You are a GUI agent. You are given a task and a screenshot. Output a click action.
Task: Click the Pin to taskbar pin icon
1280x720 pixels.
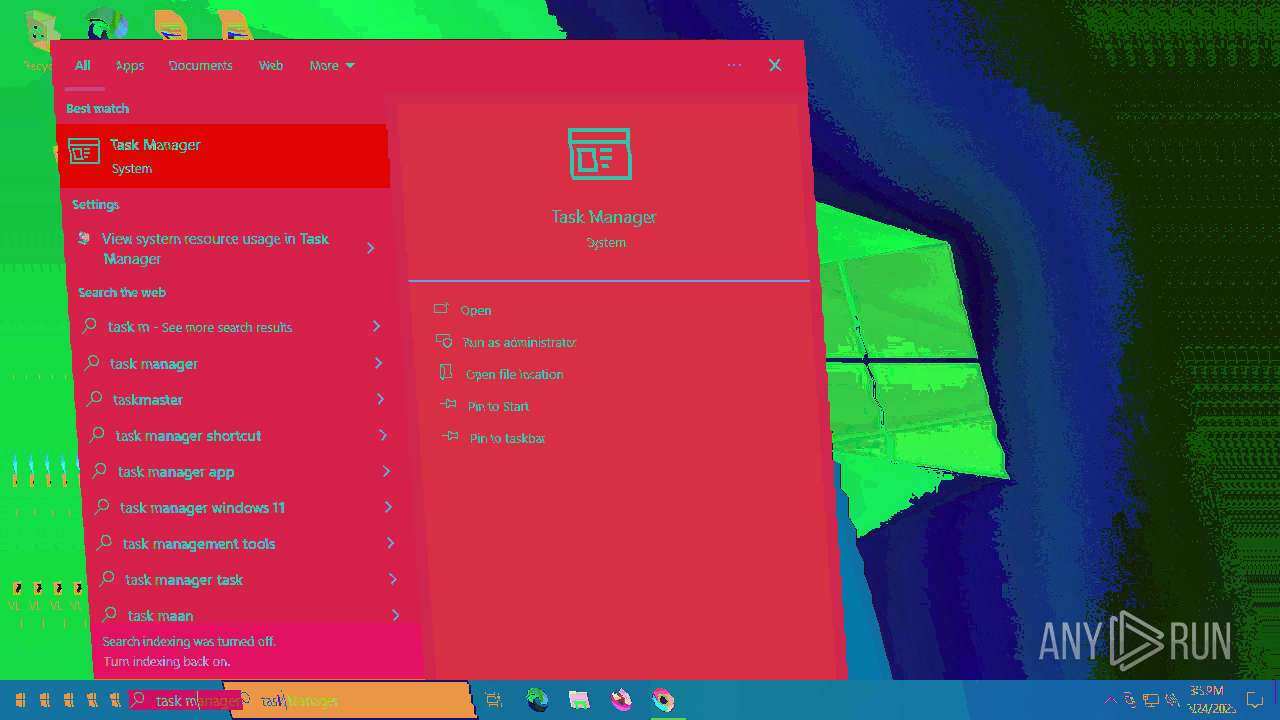tap(450, 437)
